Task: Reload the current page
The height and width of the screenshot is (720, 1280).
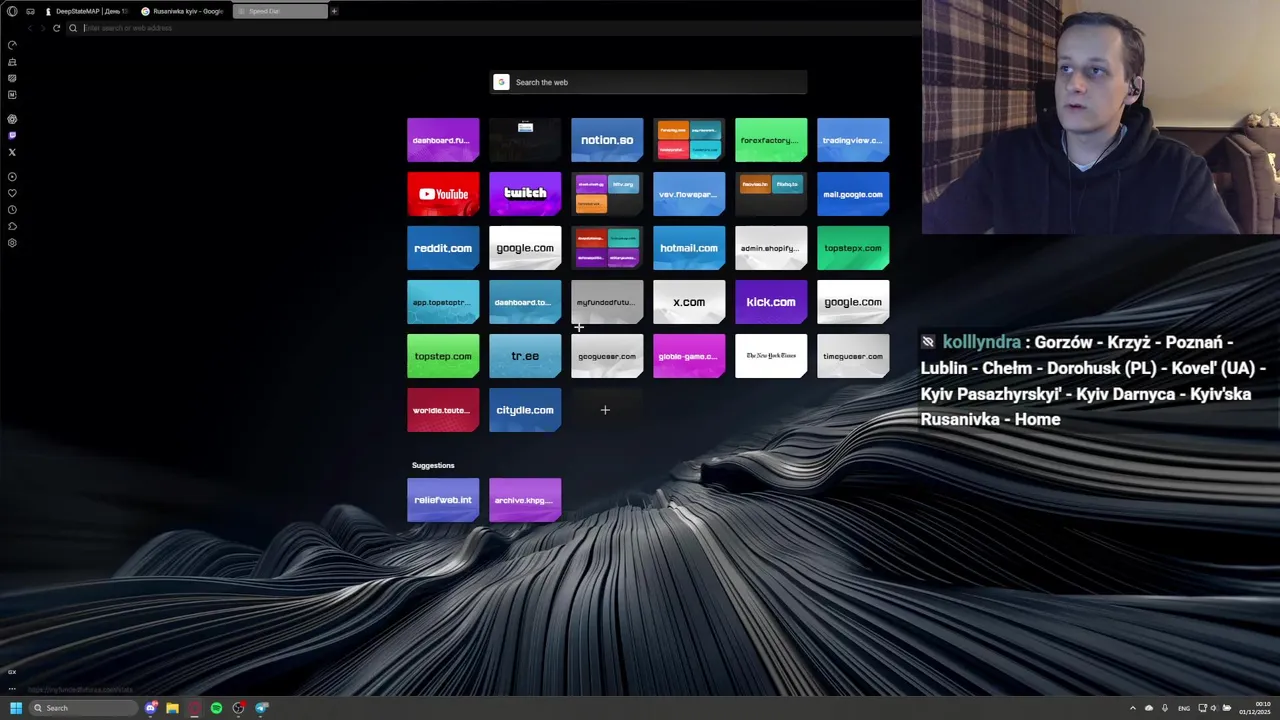Action: tap(56, 28)
